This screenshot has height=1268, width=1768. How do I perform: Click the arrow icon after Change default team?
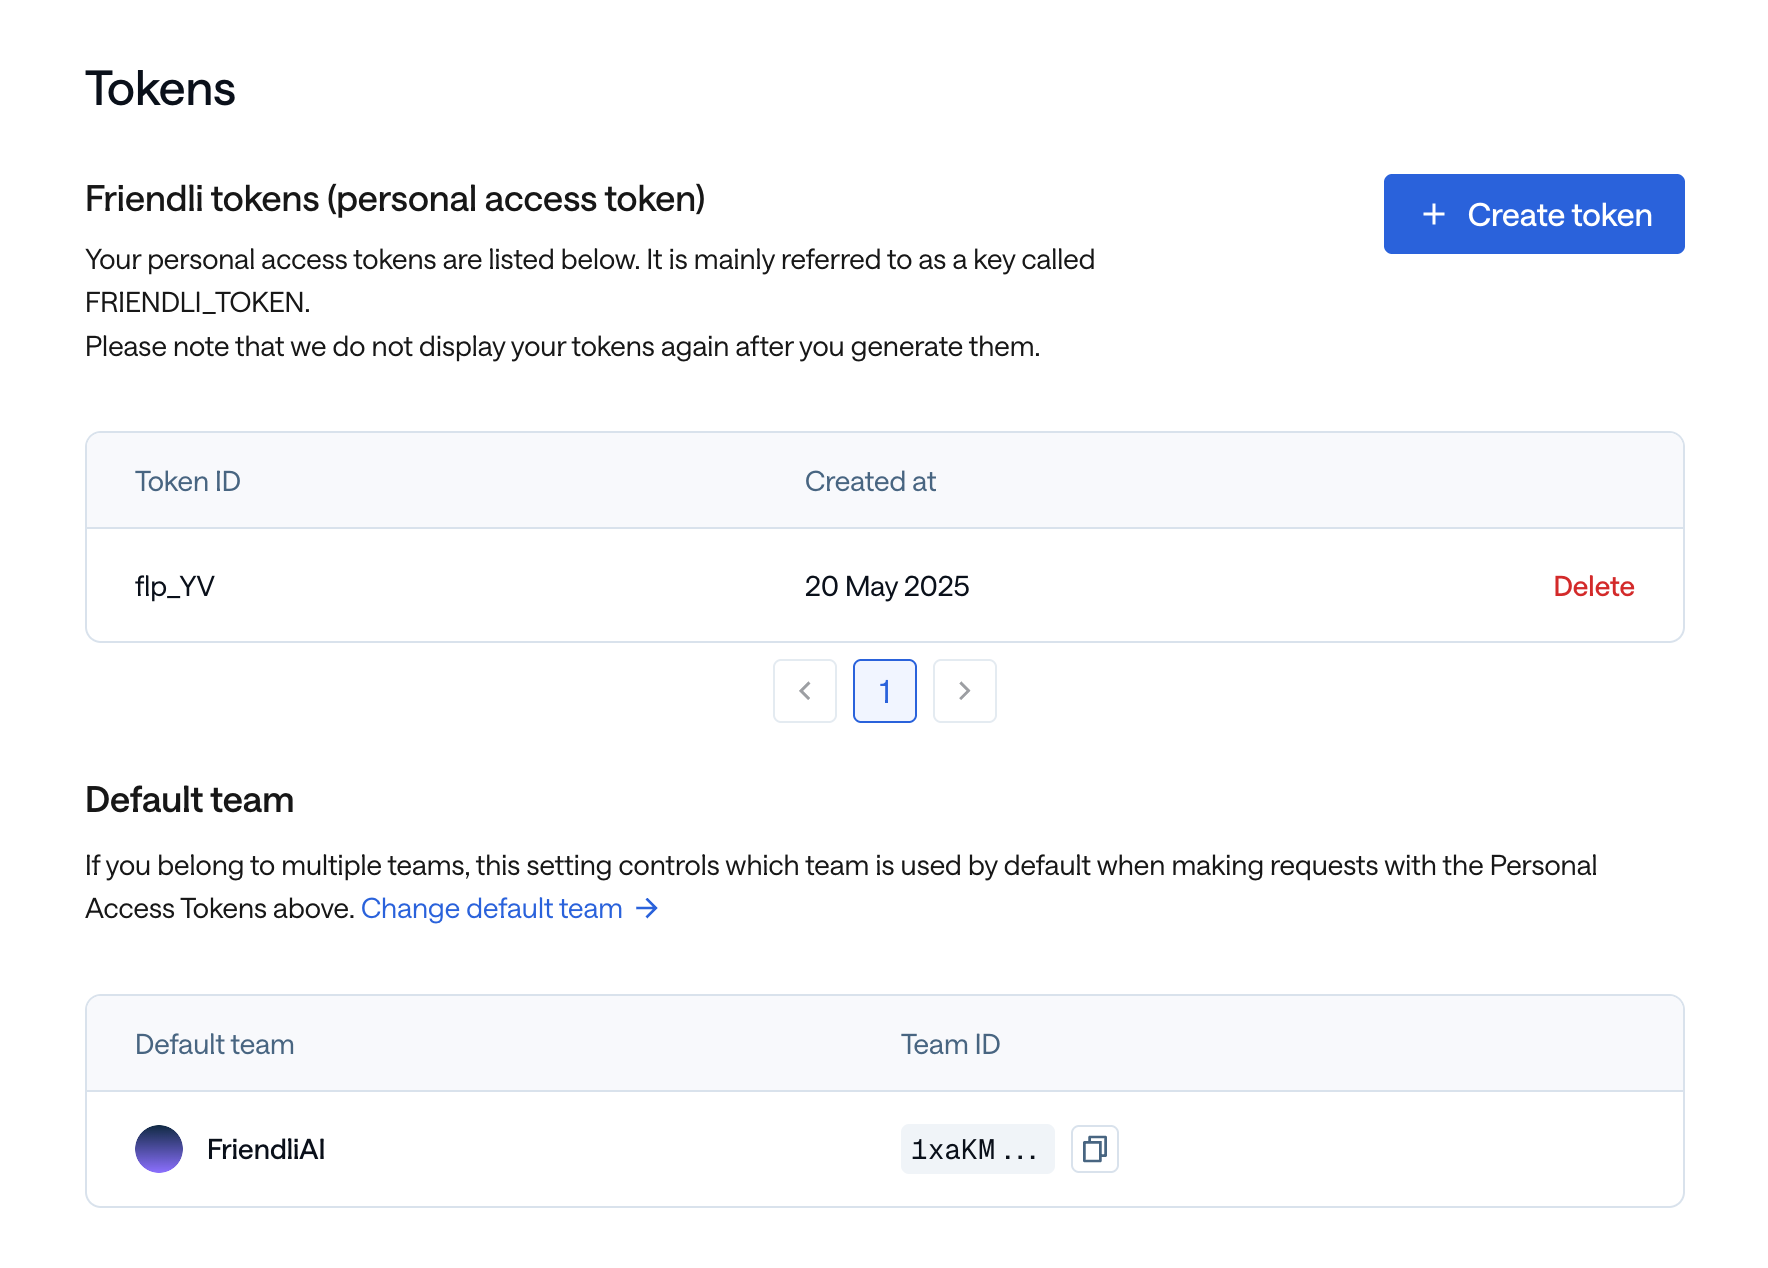point(648,909)
